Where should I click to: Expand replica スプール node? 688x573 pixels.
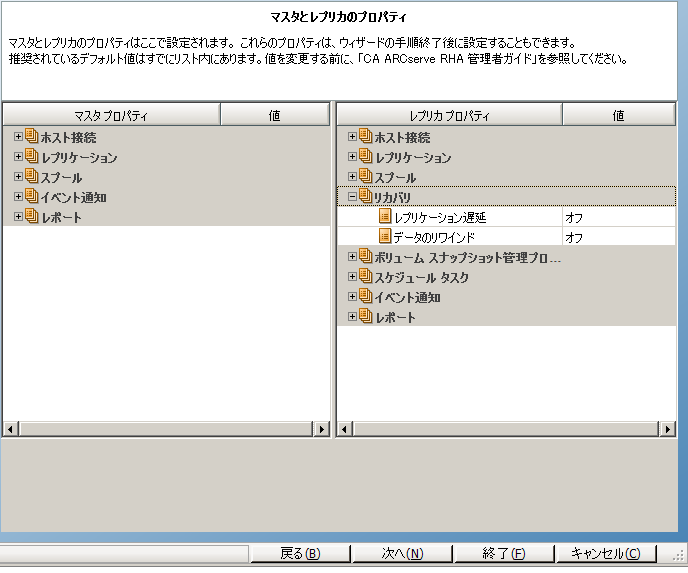[352, 176]
